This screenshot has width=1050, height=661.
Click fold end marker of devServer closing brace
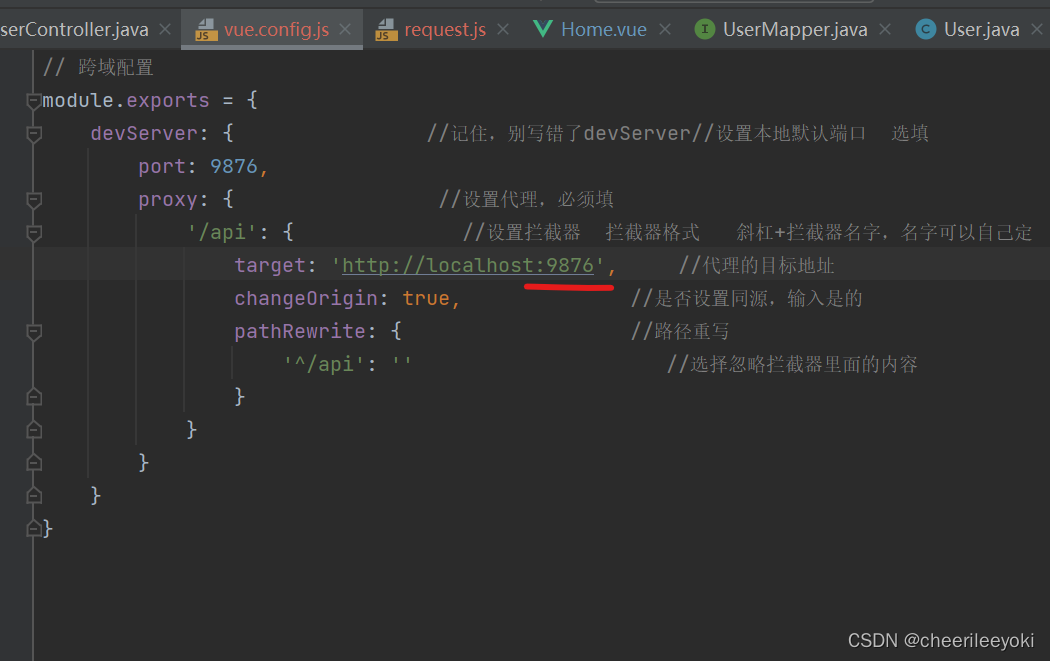pos(33,496)
